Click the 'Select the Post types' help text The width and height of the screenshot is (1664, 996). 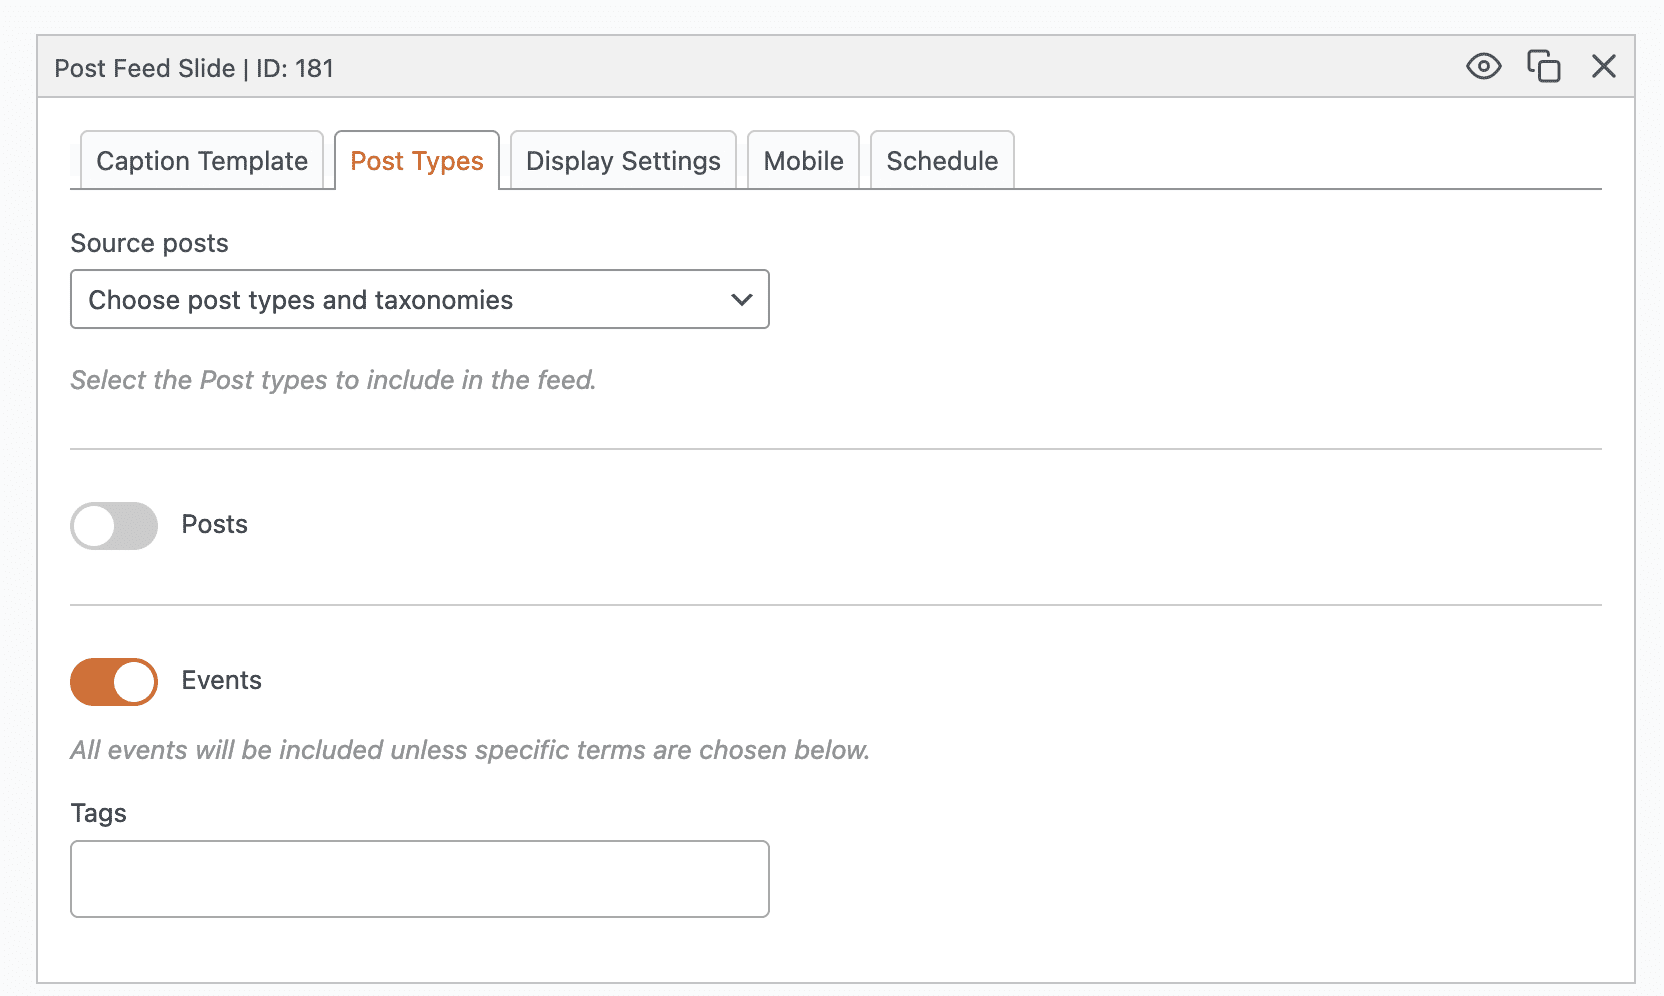(333, 381)
